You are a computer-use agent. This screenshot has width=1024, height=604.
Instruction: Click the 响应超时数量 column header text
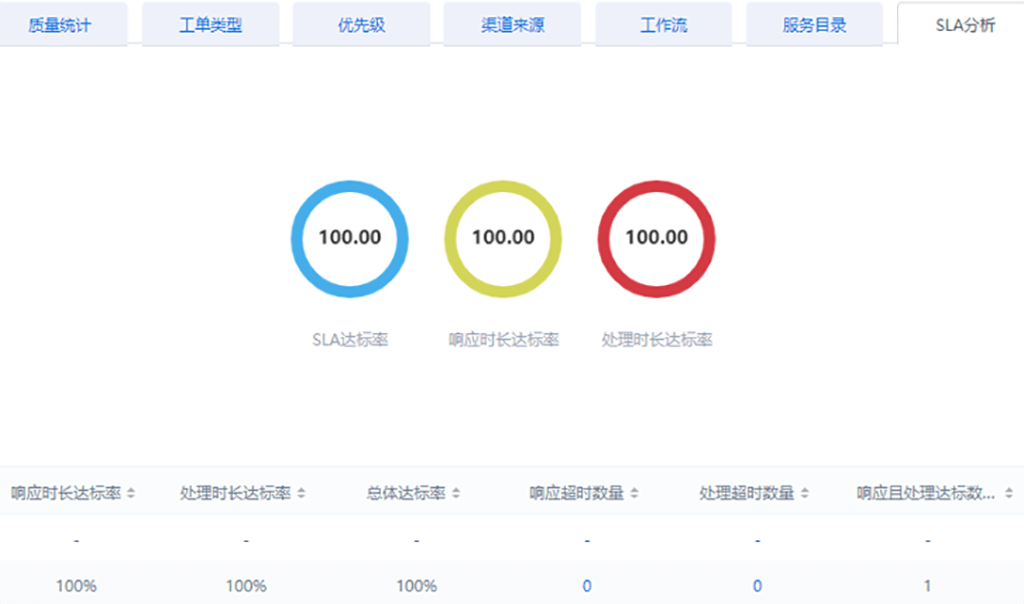point(577,493)
